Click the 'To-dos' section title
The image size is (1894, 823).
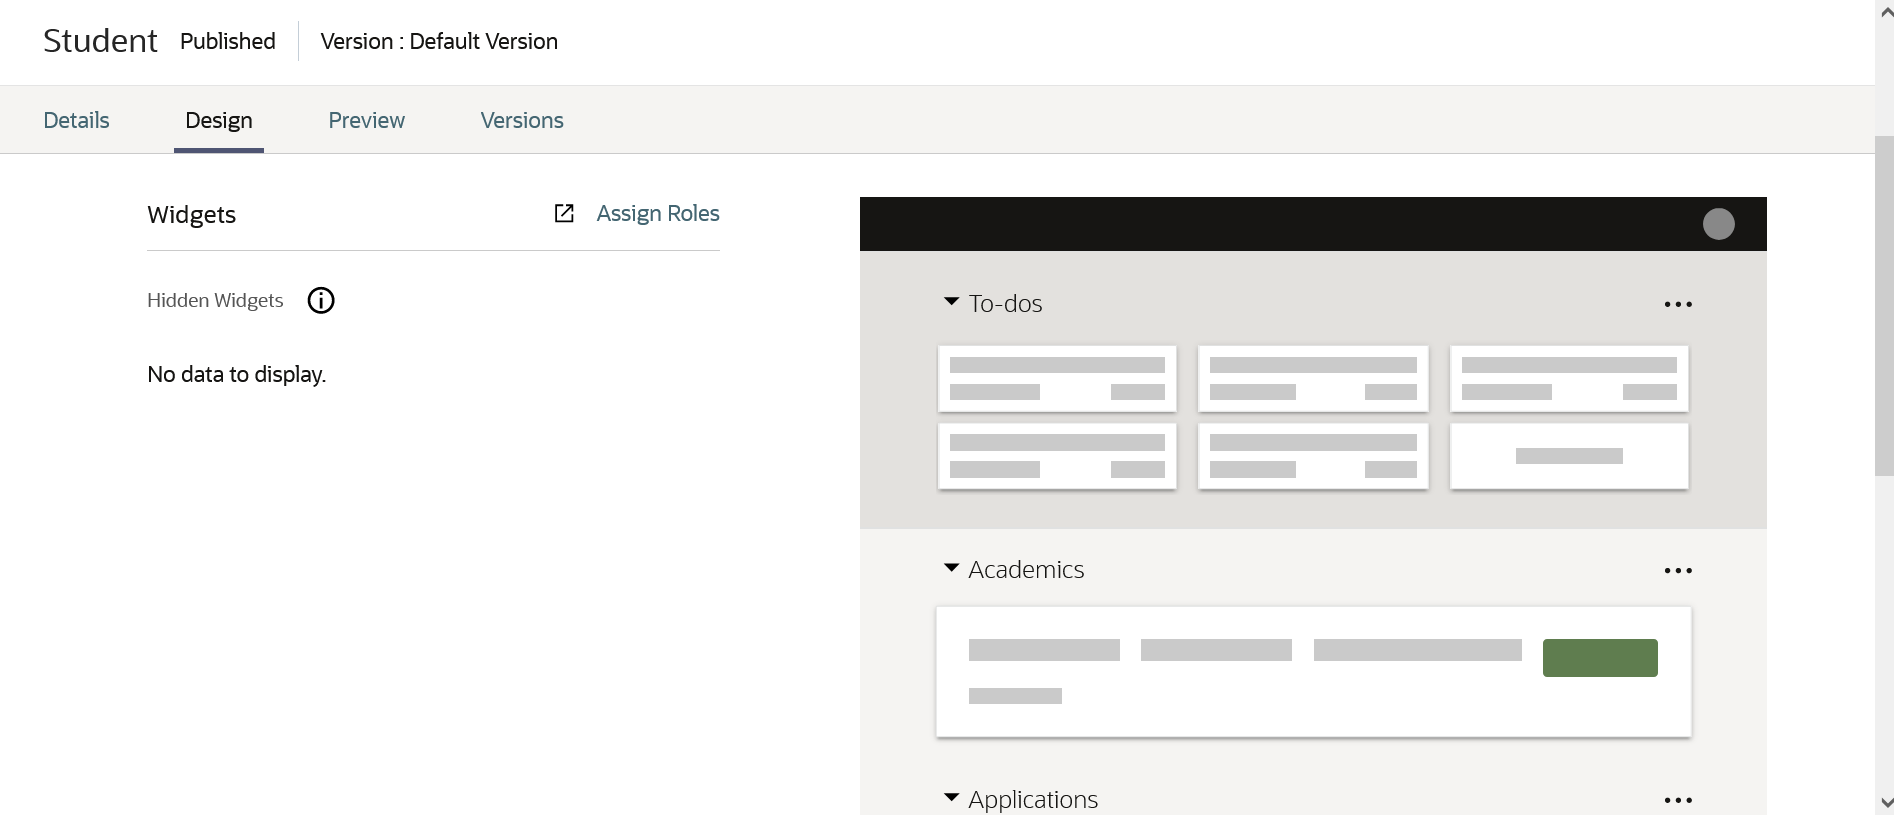[1005, 303]
